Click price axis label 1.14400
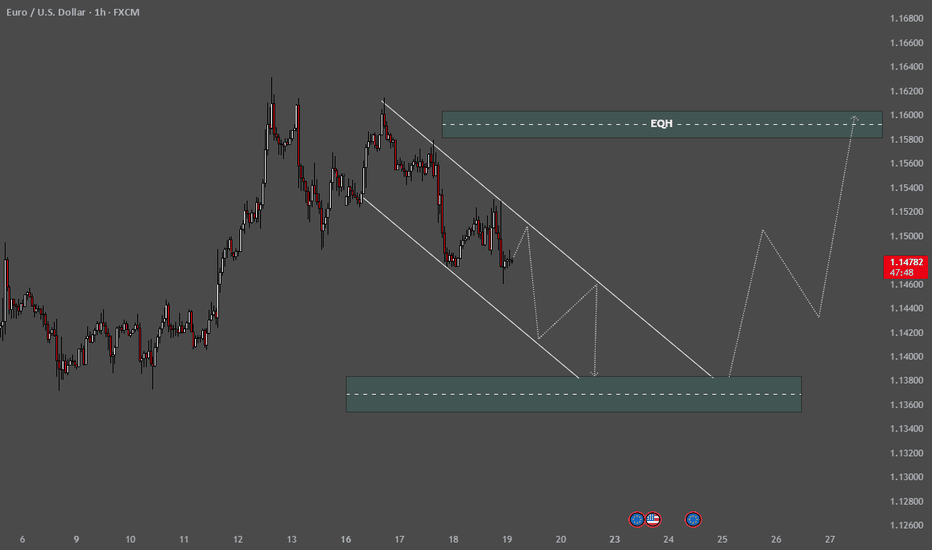Viewport: 932px width, 550px height. pos(906,308)
